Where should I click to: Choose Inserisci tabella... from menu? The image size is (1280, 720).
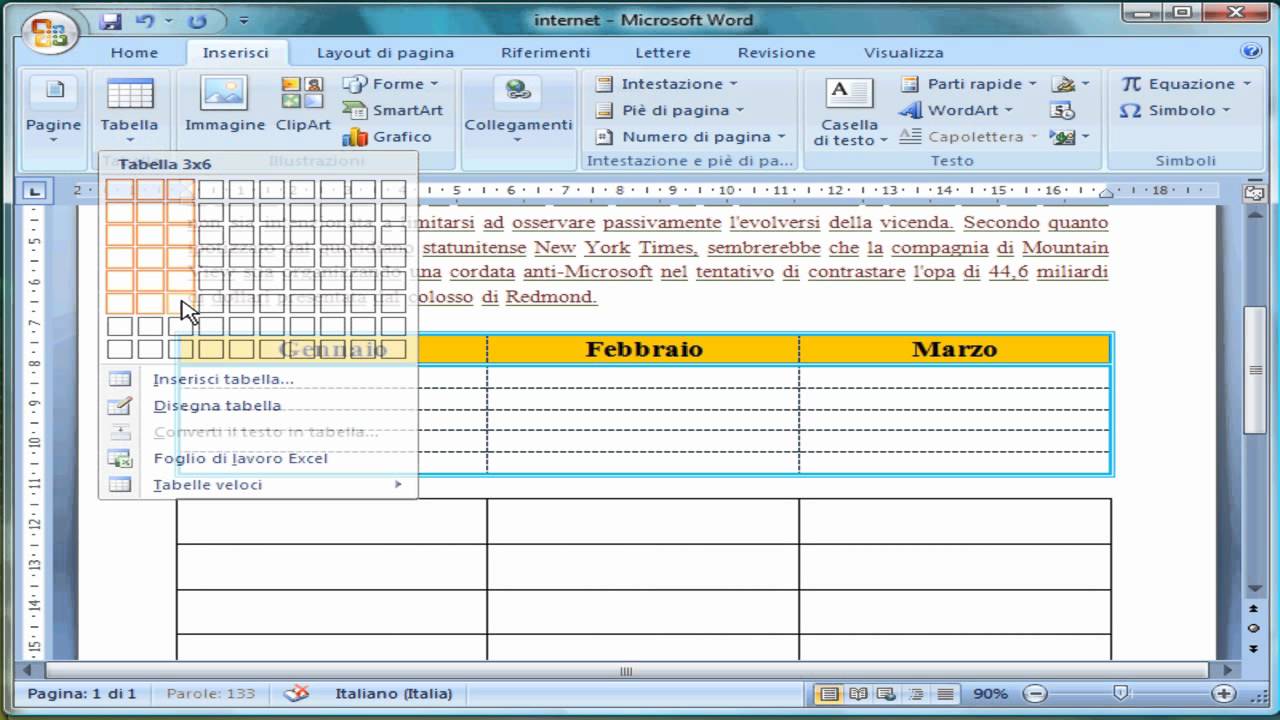[x=258, y=379]
